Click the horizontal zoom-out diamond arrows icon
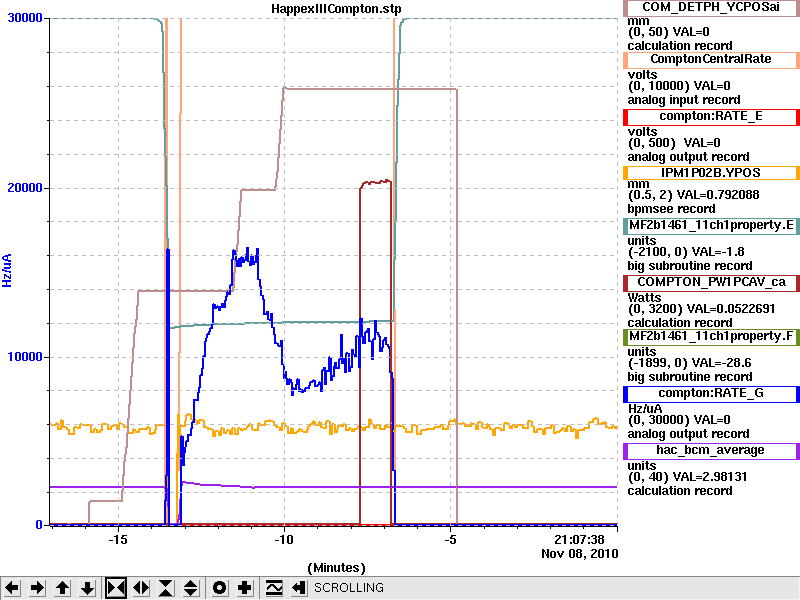Image resolution: width=800 pixels, height=600 pixels. 141,588
